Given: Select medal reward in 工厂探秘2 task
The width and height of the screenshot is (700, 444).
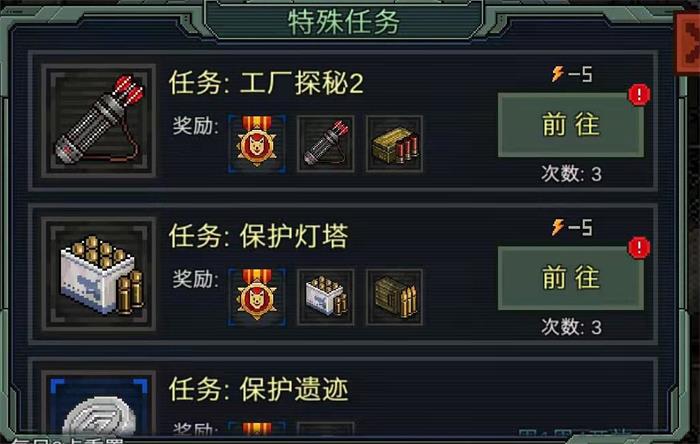Looking at the screenshot, I should (x=257, y=143).
